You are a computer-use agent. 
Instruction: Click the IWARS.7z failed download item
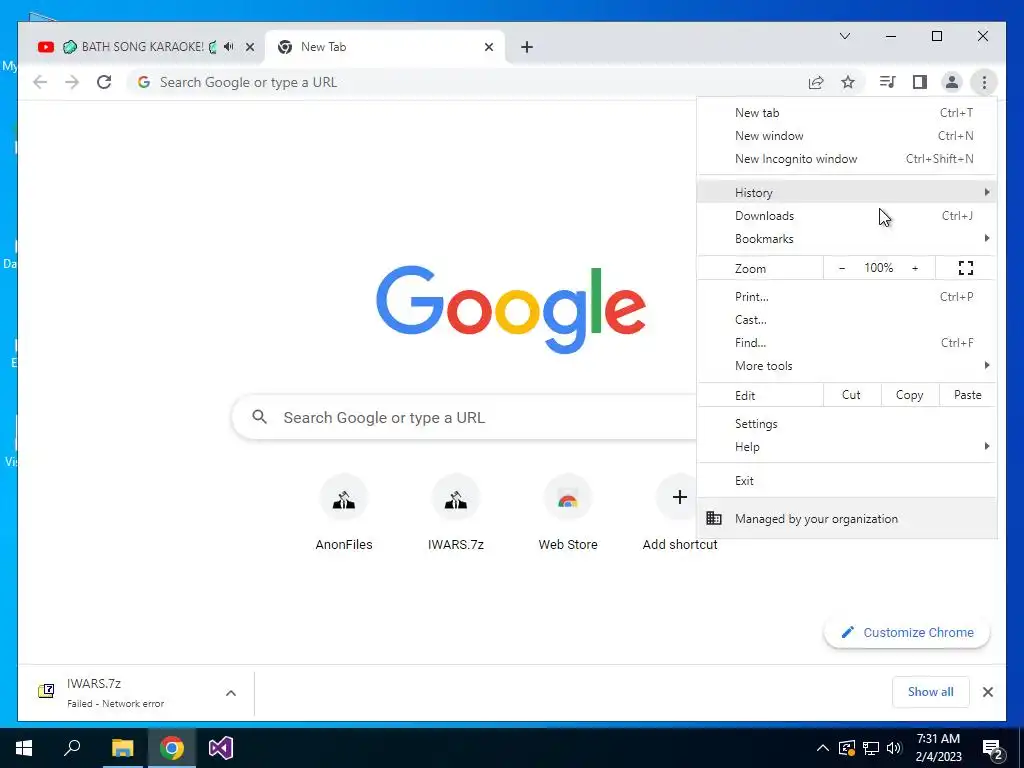coord(124,693)
